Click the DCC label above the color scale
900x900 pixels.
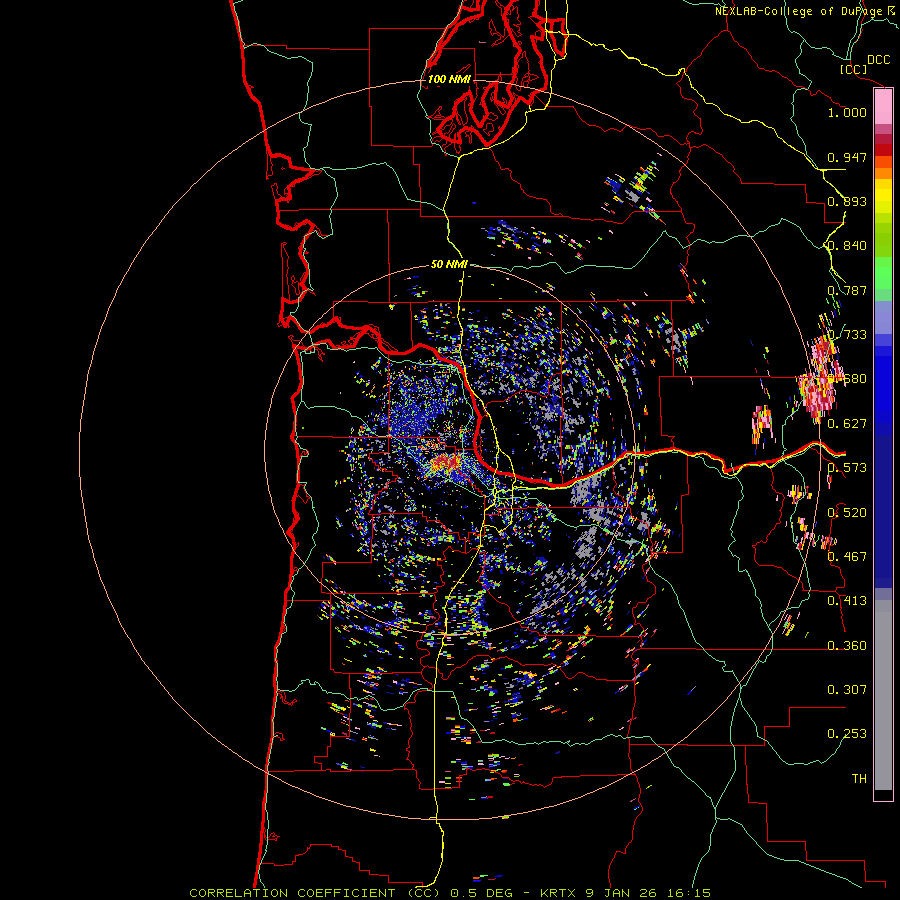tap(878, 60)
